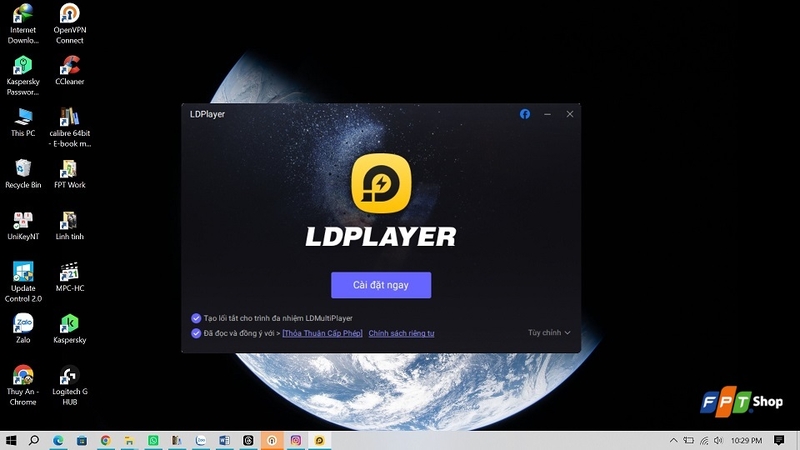Select the green Kaspersky desktop icon
The width and height of the screenshot is (800, 450).
pos(69,329)
